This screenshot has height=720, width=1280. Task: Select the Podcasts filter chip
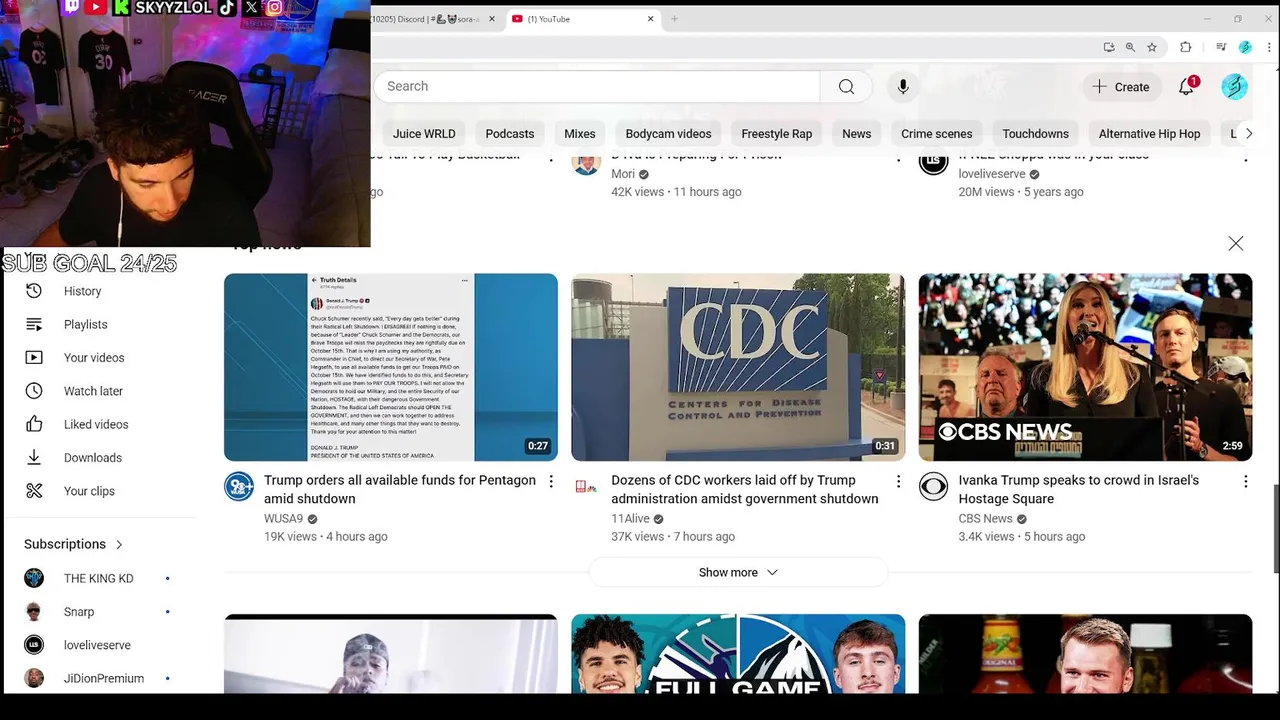pos(510,134)
